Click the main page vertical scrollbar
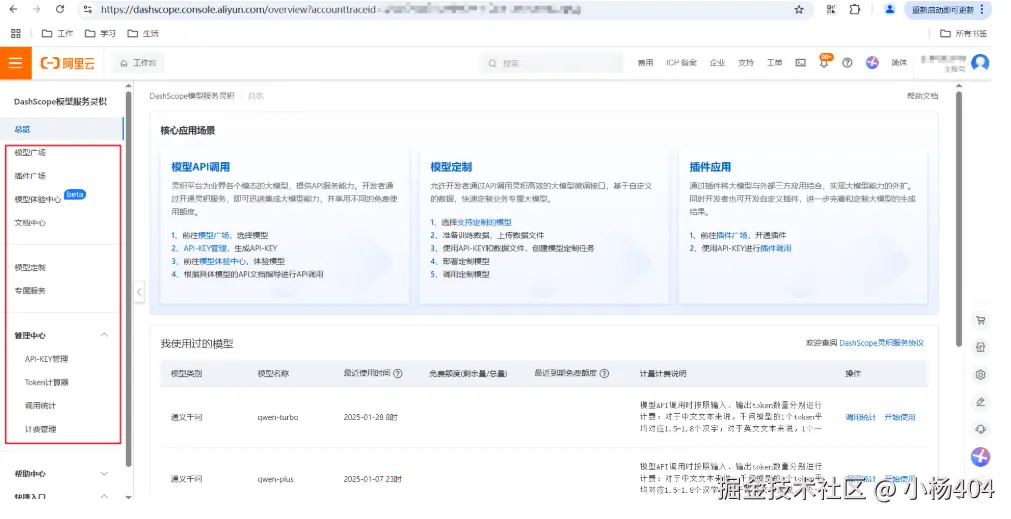 tap(959, 219)
